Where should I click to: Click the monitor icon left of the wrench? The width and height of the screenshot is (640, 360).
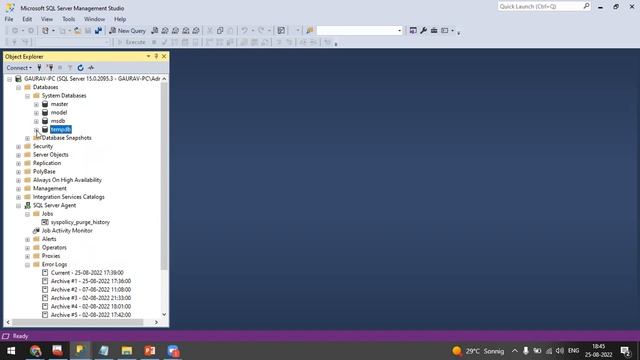(x=413, y=31)
